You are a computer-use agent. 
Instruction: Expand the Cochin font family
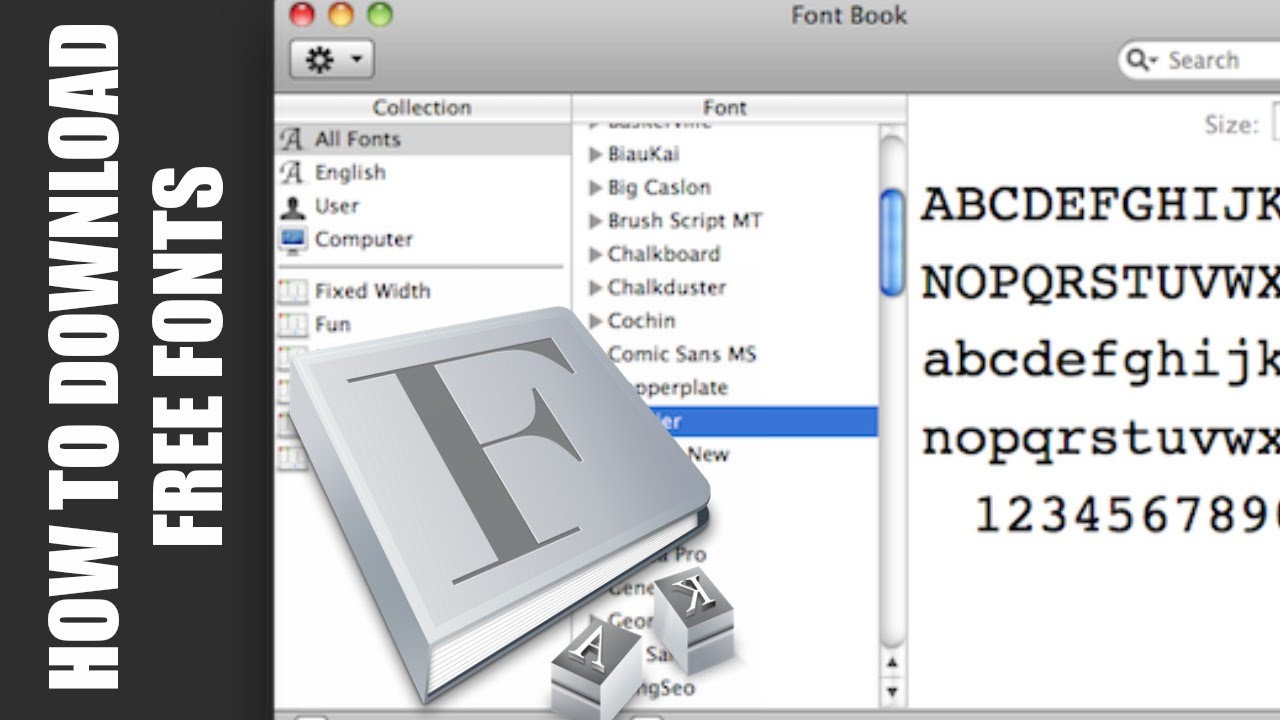595,321
